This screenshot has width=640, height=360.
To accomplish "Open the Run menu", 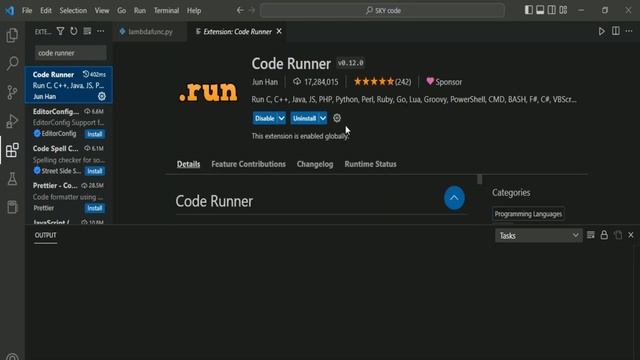I will (x=140, y=10).
